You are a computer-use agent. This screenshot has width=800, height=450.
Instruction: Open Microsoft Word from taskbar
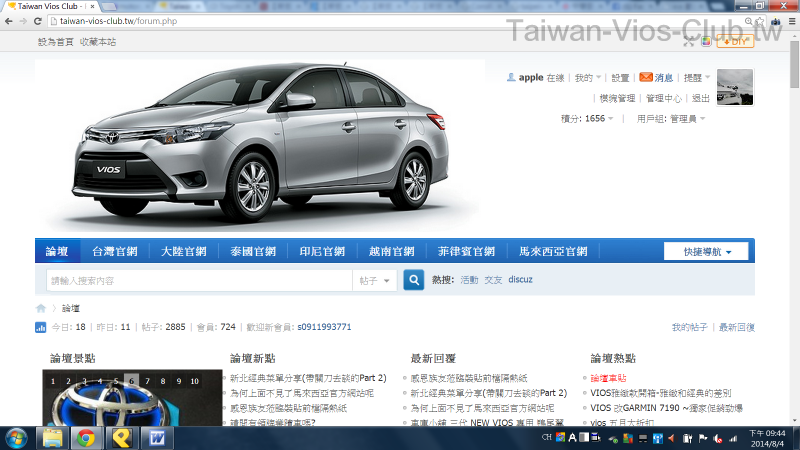click(157, 438)
